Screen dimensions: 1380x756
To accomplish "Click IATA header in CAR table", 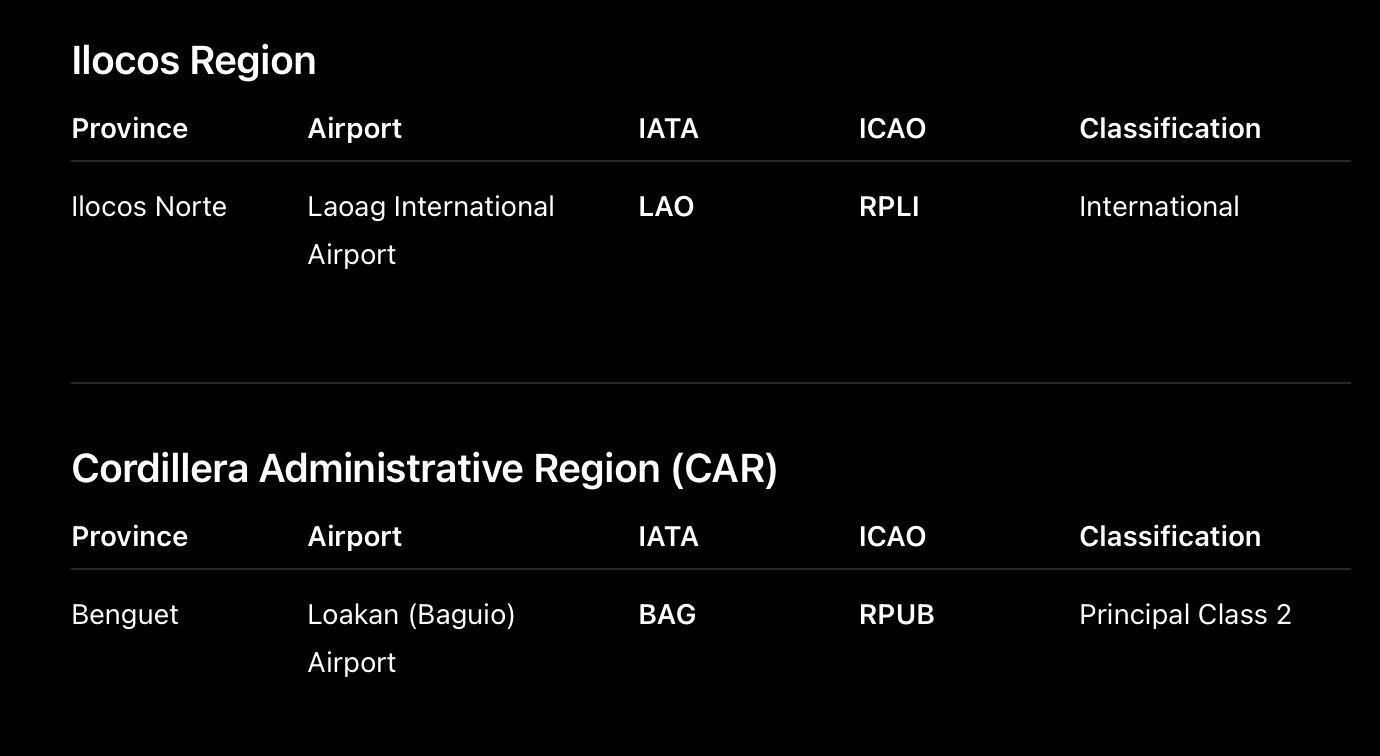I will [668, 537].
